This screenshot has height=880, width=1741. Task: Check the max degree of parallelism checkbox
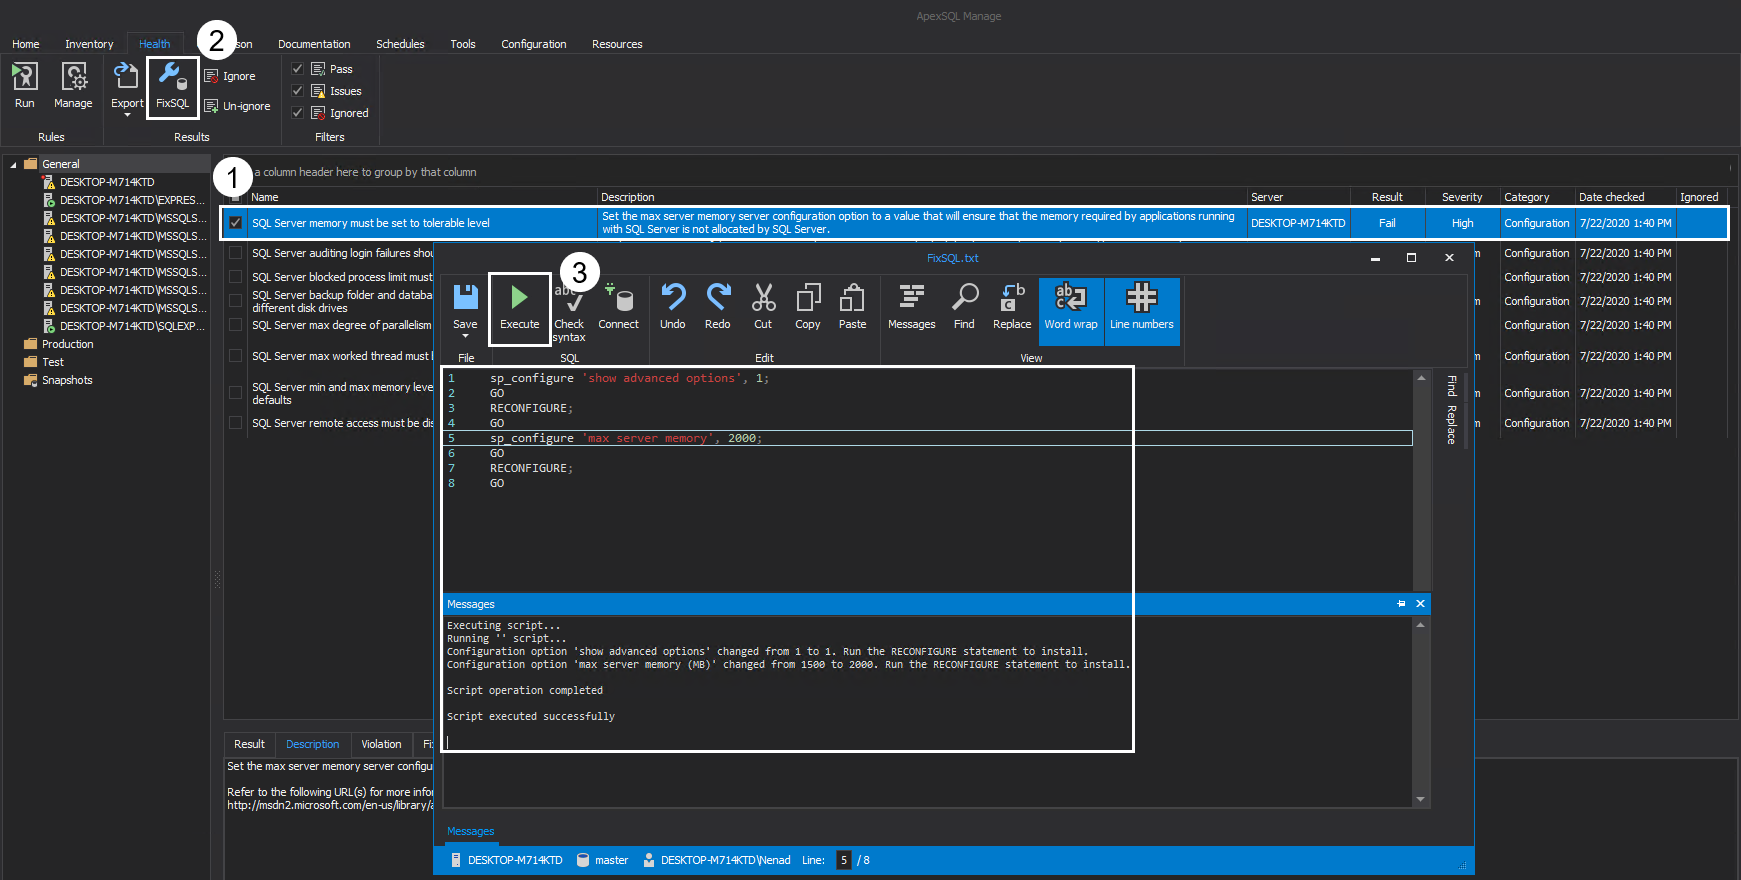pyautogui.click(x=236, y=325)
